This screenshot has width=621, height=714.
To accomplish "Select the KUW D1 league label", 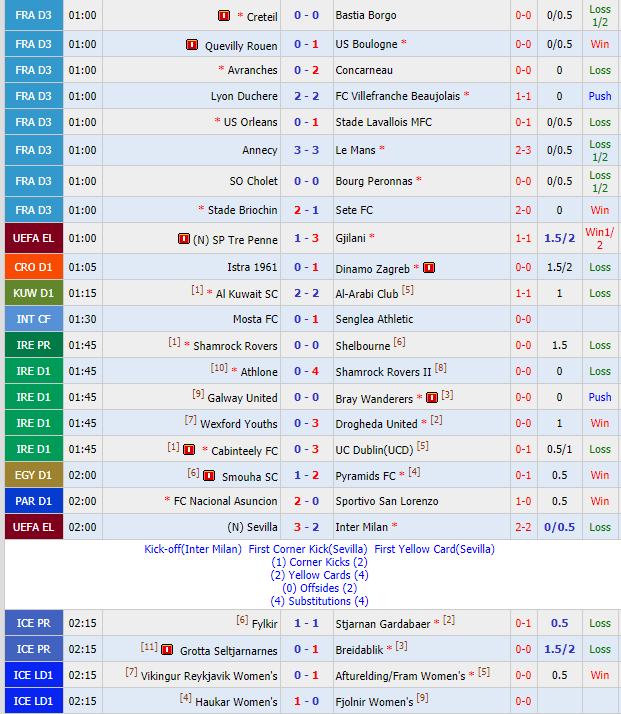I will click(x=34, y=293).
